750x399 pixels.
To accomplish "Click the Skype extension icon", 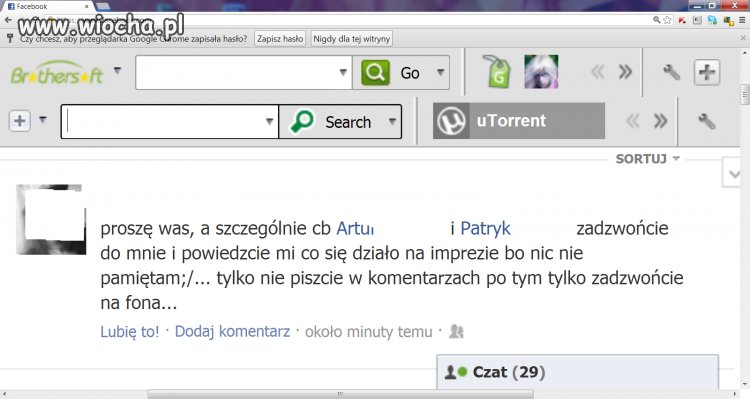I will pos(713,20).
